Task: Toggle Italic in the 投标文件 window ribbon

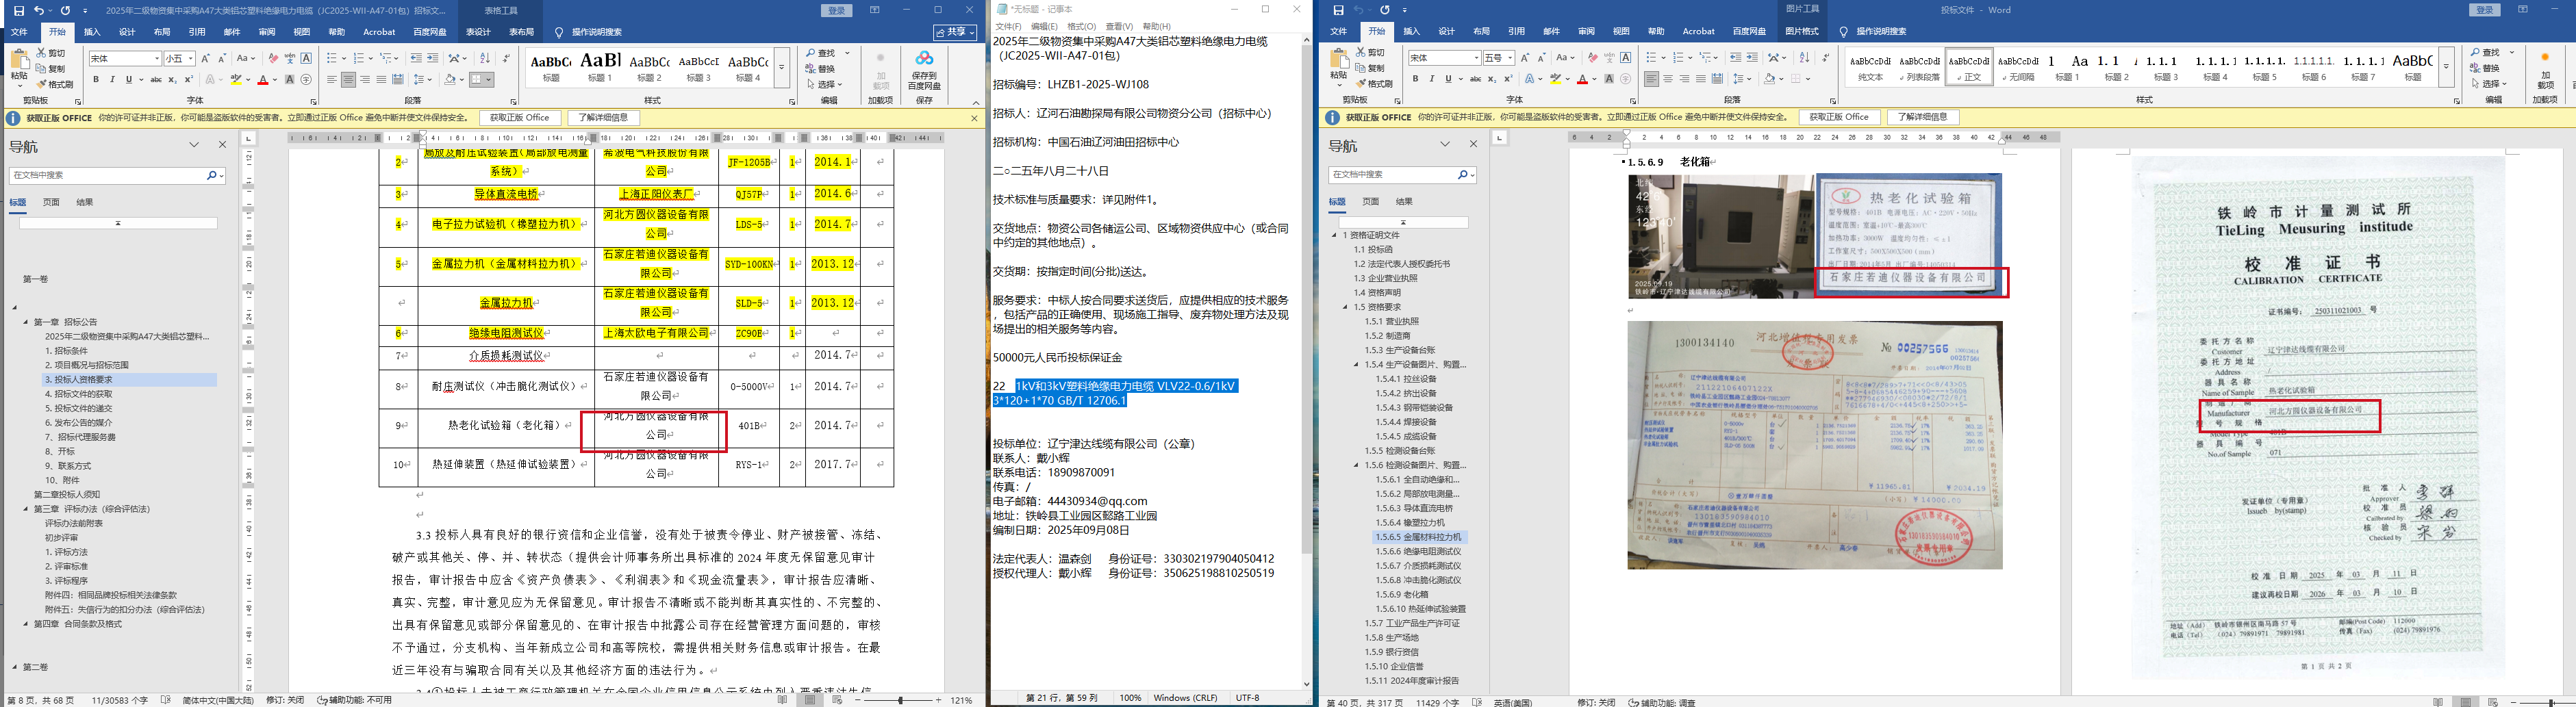Action: tap(1431, 80)
